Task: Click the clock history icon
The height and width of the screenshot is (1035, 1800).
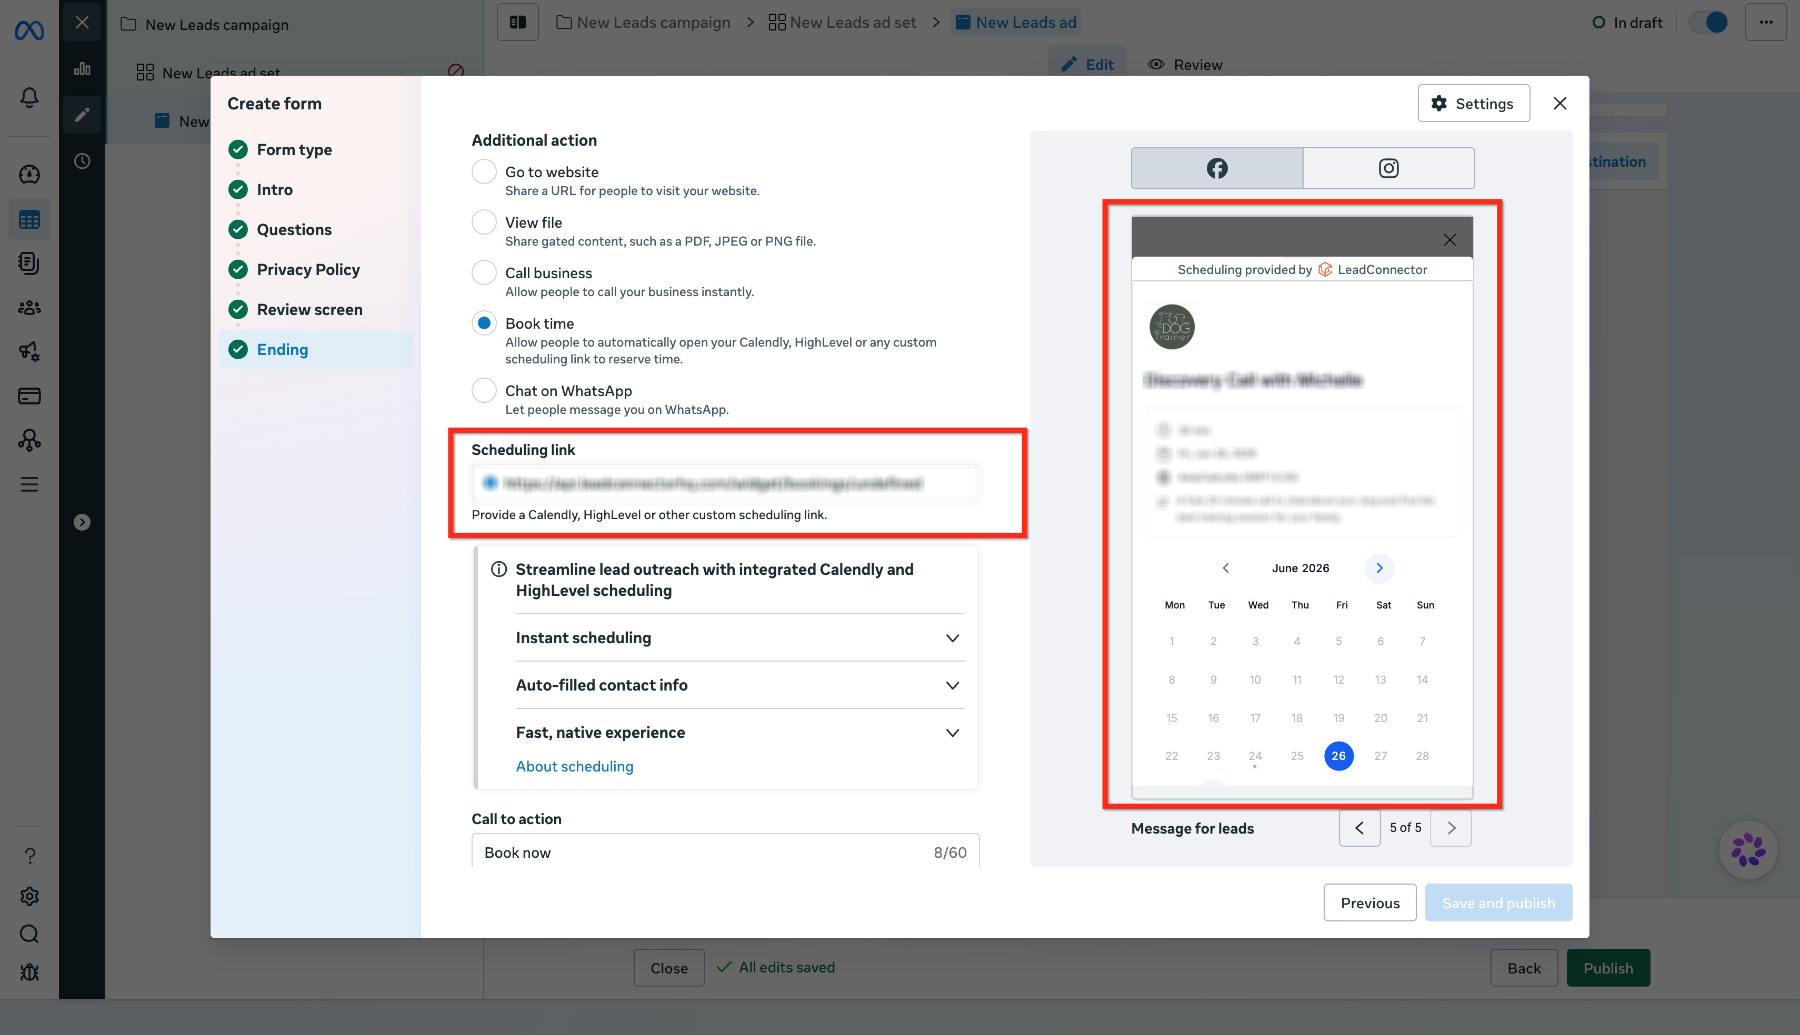Action: (x=82, y=161)
